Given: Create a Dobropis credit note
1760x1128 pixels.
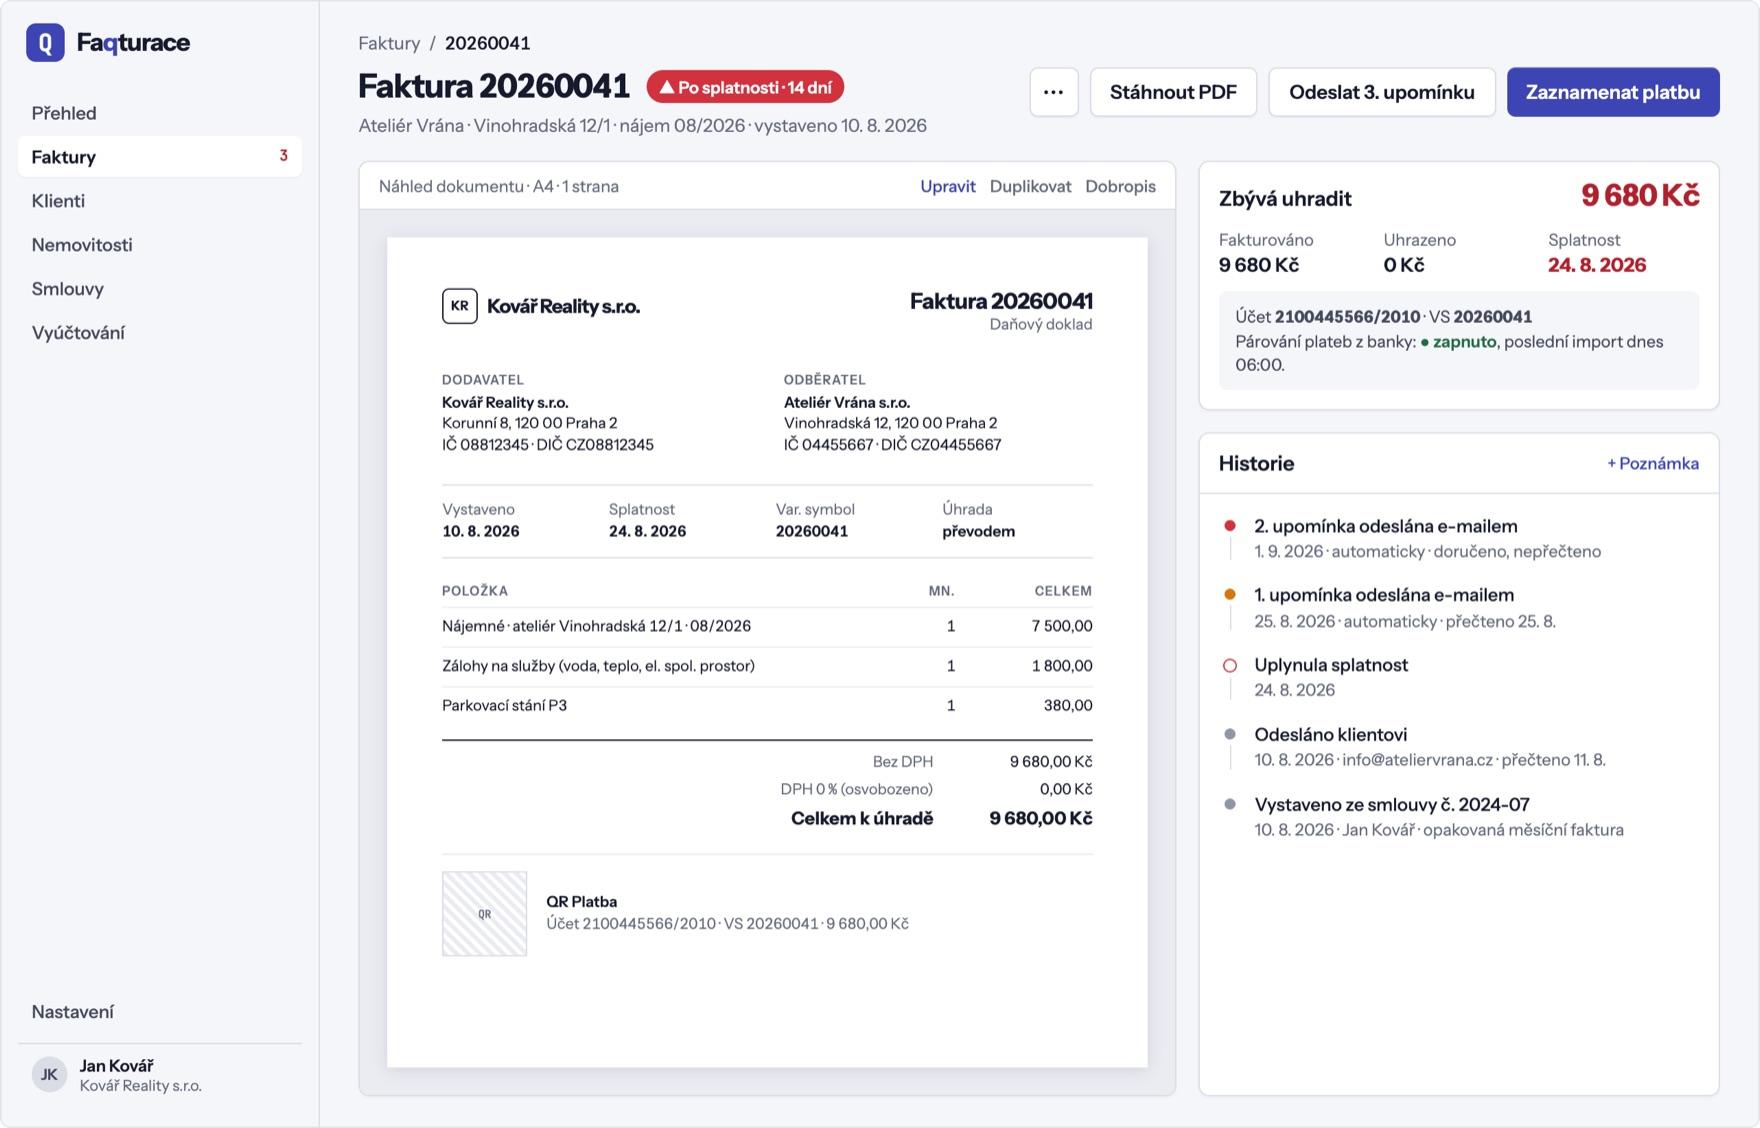Looking at the screenshot, I should (1120, 186).
